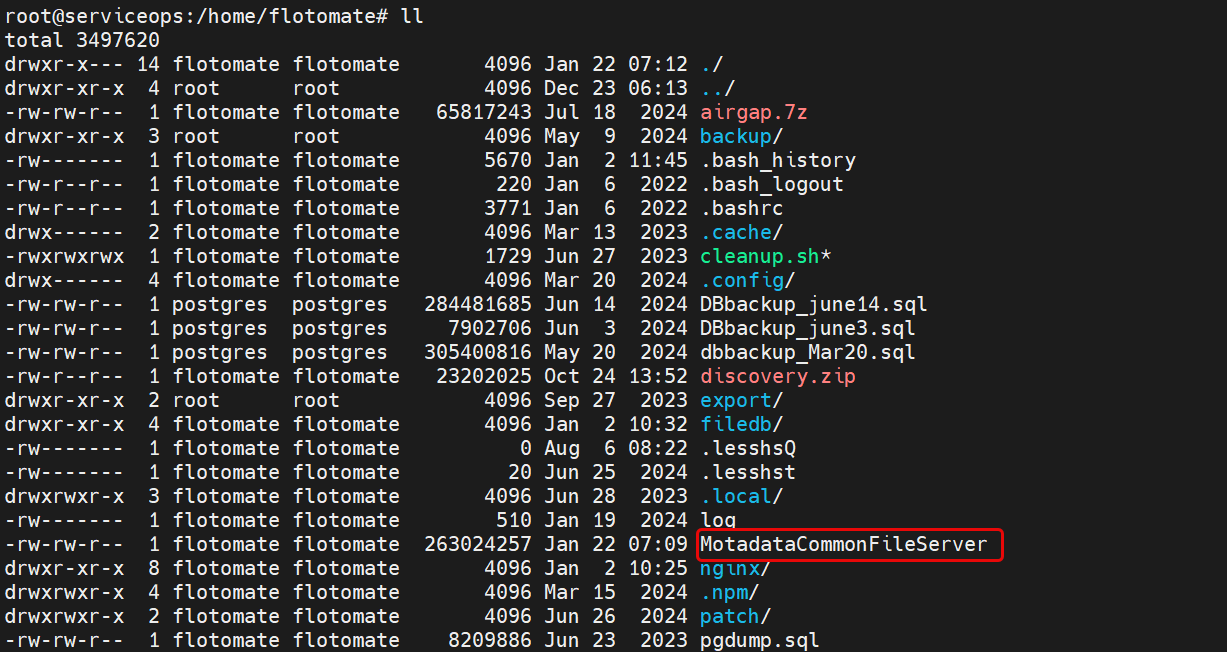Image resolution: width=1227 pixels, height=652 pixels.
Task: Click the .config/ directory name
Action: [x=747, y=280]
